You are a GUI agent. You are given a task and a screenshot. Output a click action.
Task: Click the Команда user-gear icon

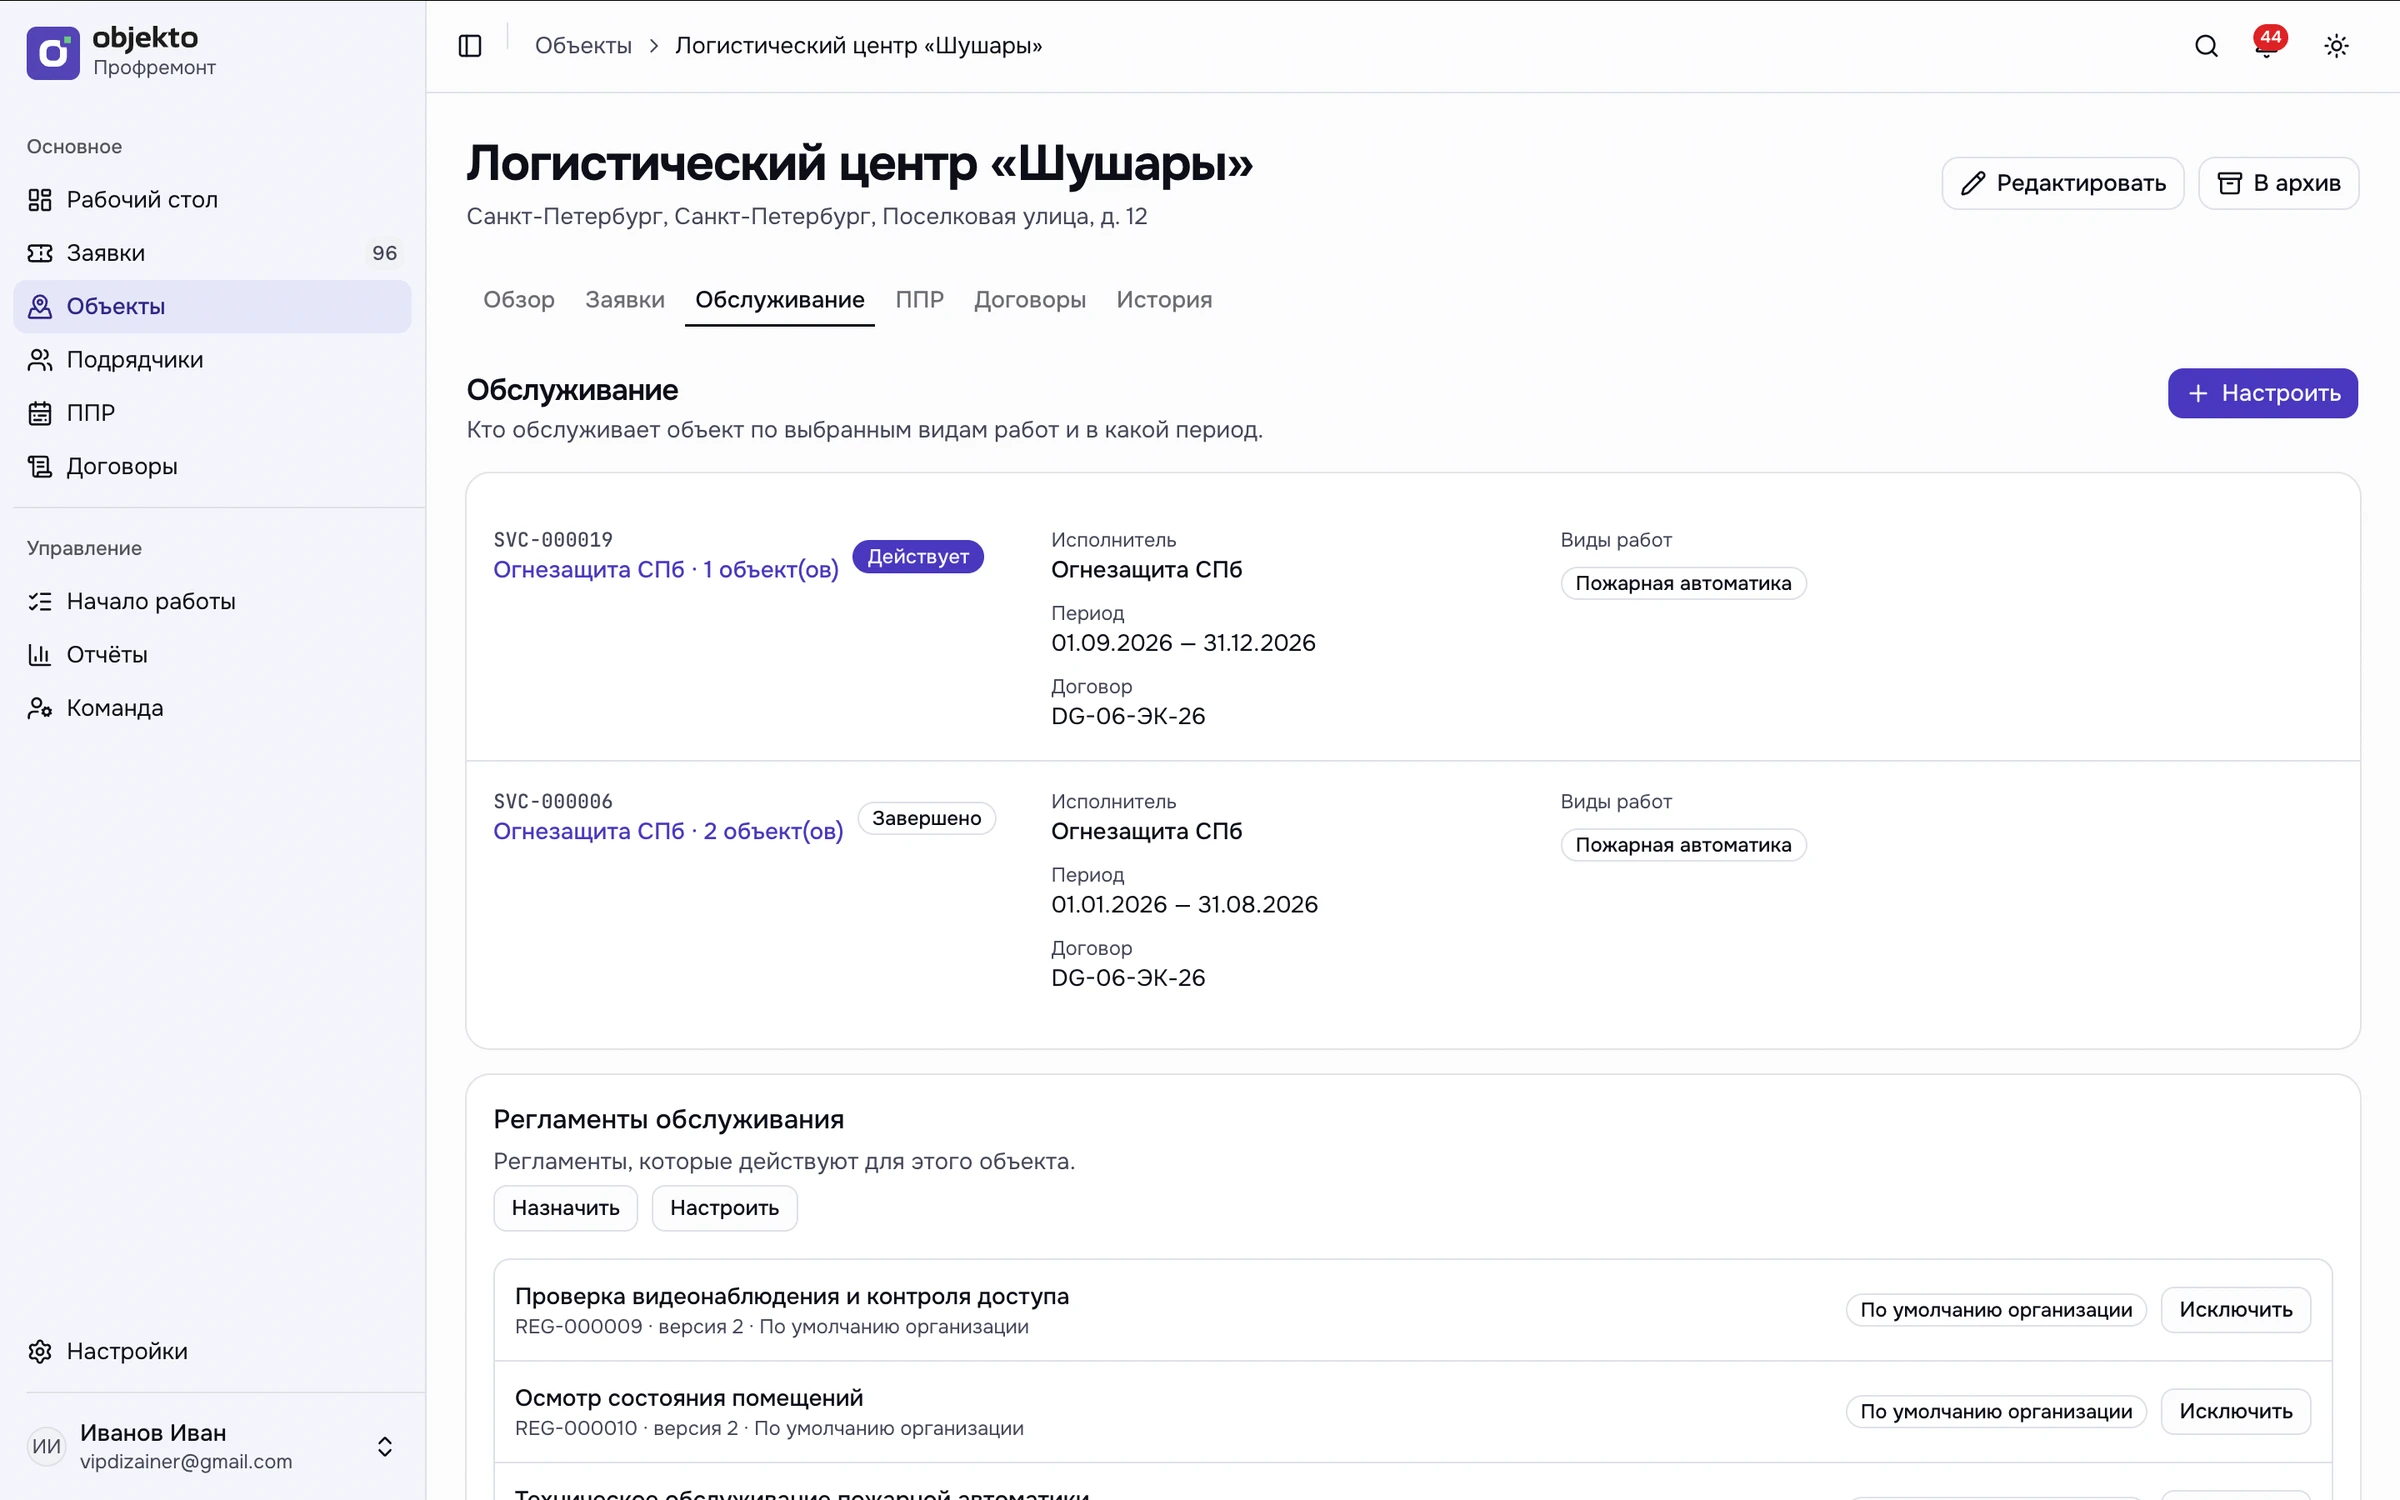click(x=40, y=708)
